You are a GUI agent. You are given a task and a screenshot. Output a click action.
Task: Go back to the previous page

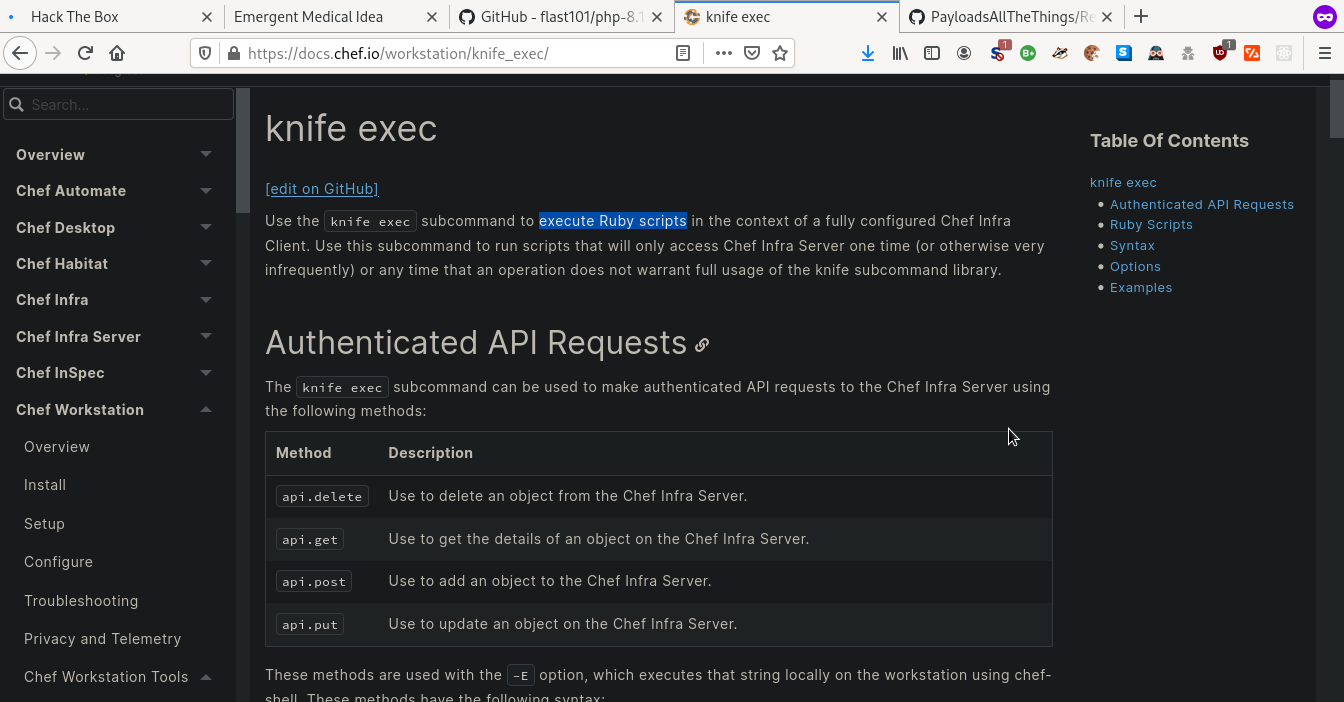20,53
